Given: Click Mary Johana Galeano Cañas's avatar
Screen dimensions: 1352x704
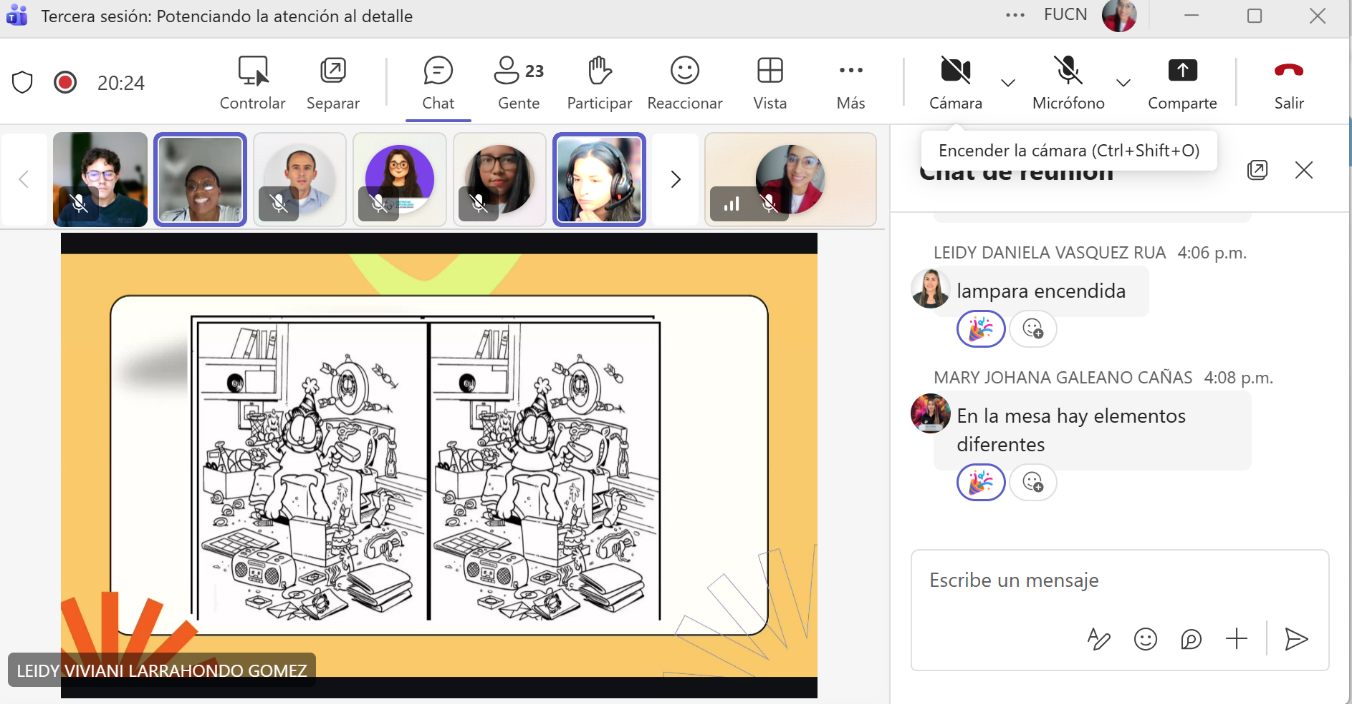Looking at the screenshot, I should (930, 413).
